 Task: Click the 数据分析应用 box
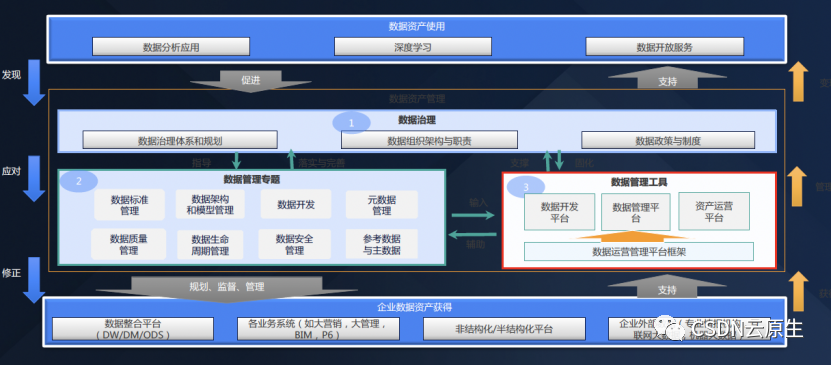171,47
